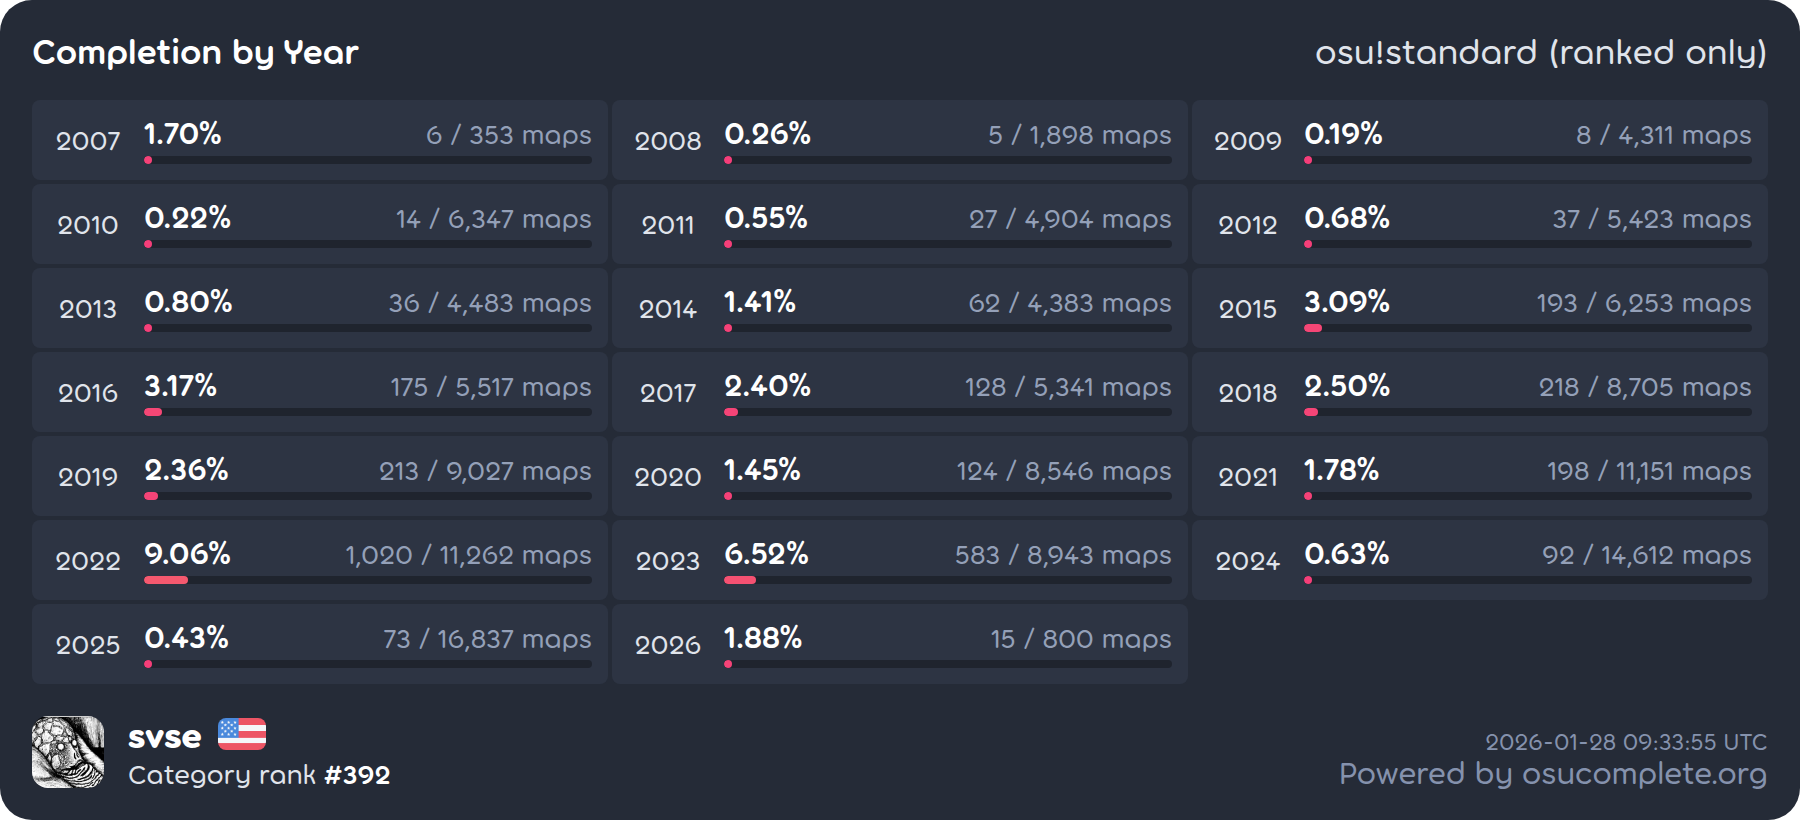This screenshot has height=820, width=1800.
Task: Click the 2022 completion progress bar
Action: (368, 580)
